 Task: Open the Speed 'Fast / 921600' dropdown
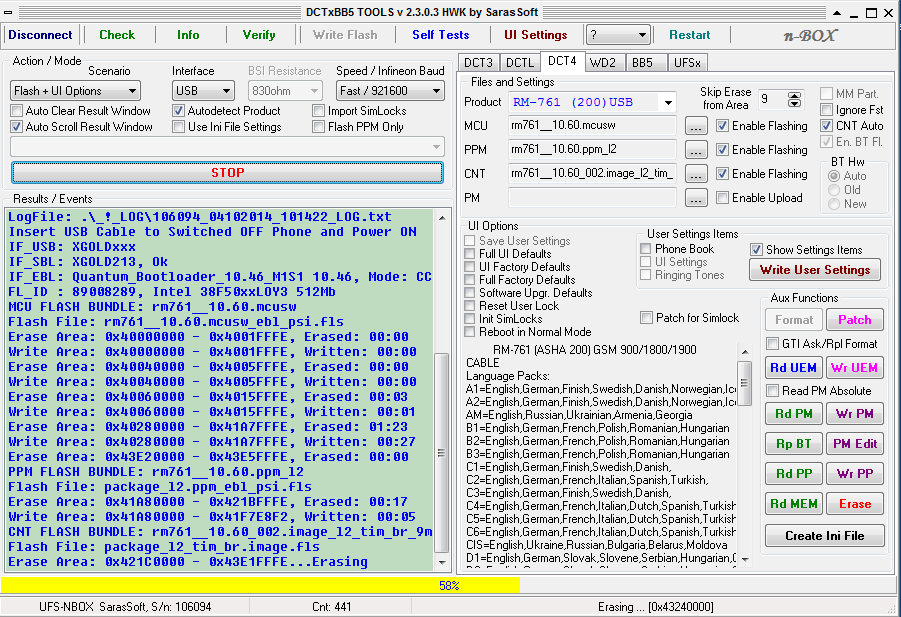pos(390,91)
